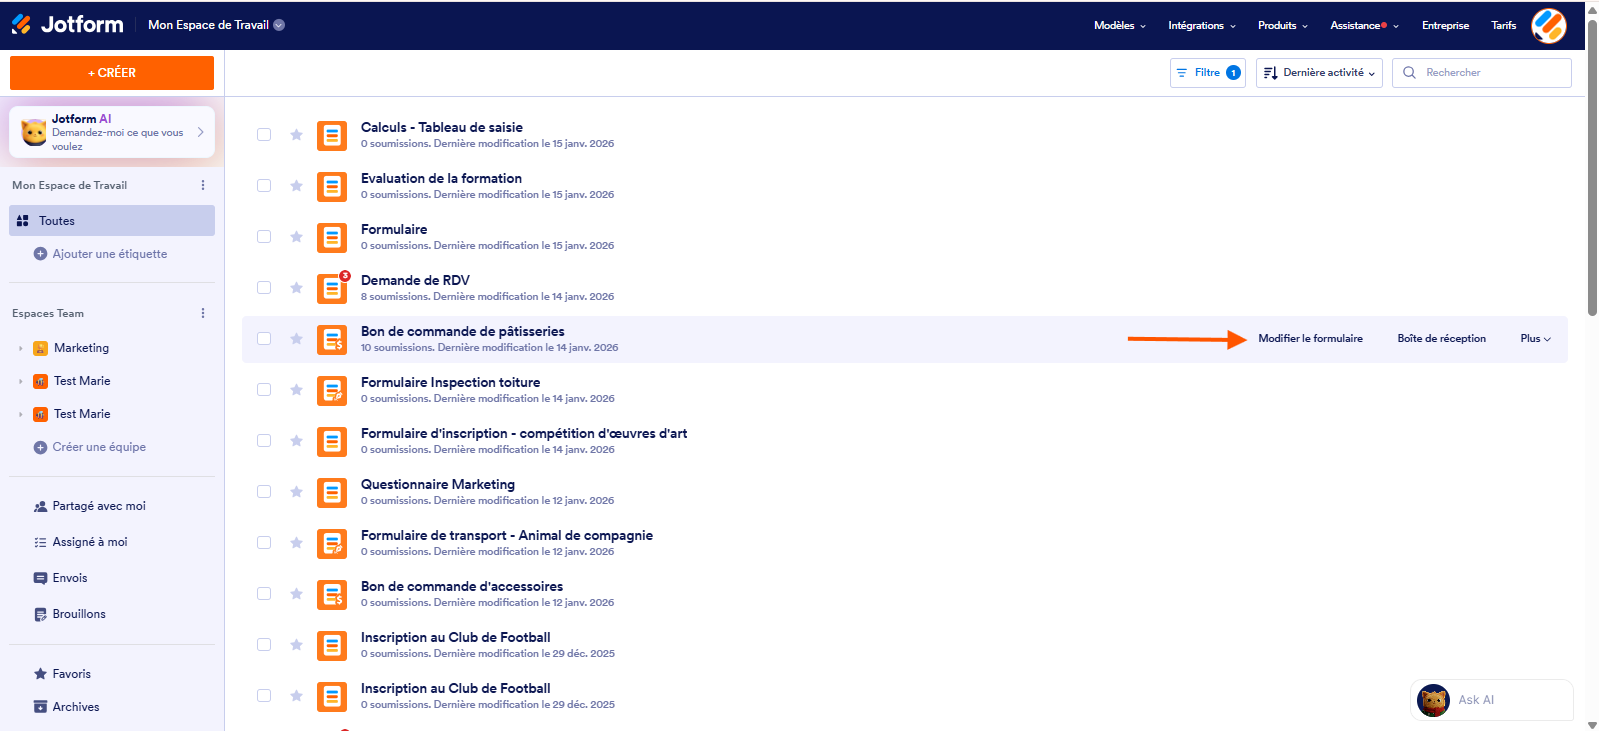Star the Calculs - Tableau de saisie form

click(x=296, y=135)
